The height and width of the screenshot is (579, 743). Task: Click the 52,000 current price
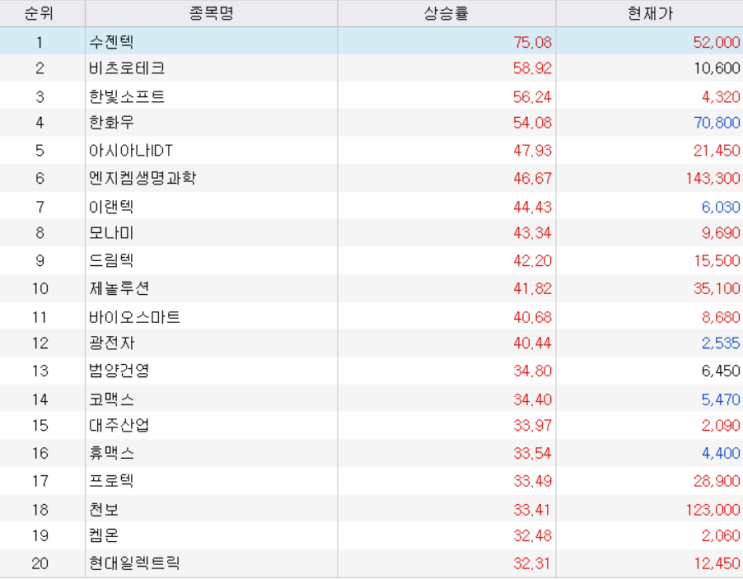point(717,42)
